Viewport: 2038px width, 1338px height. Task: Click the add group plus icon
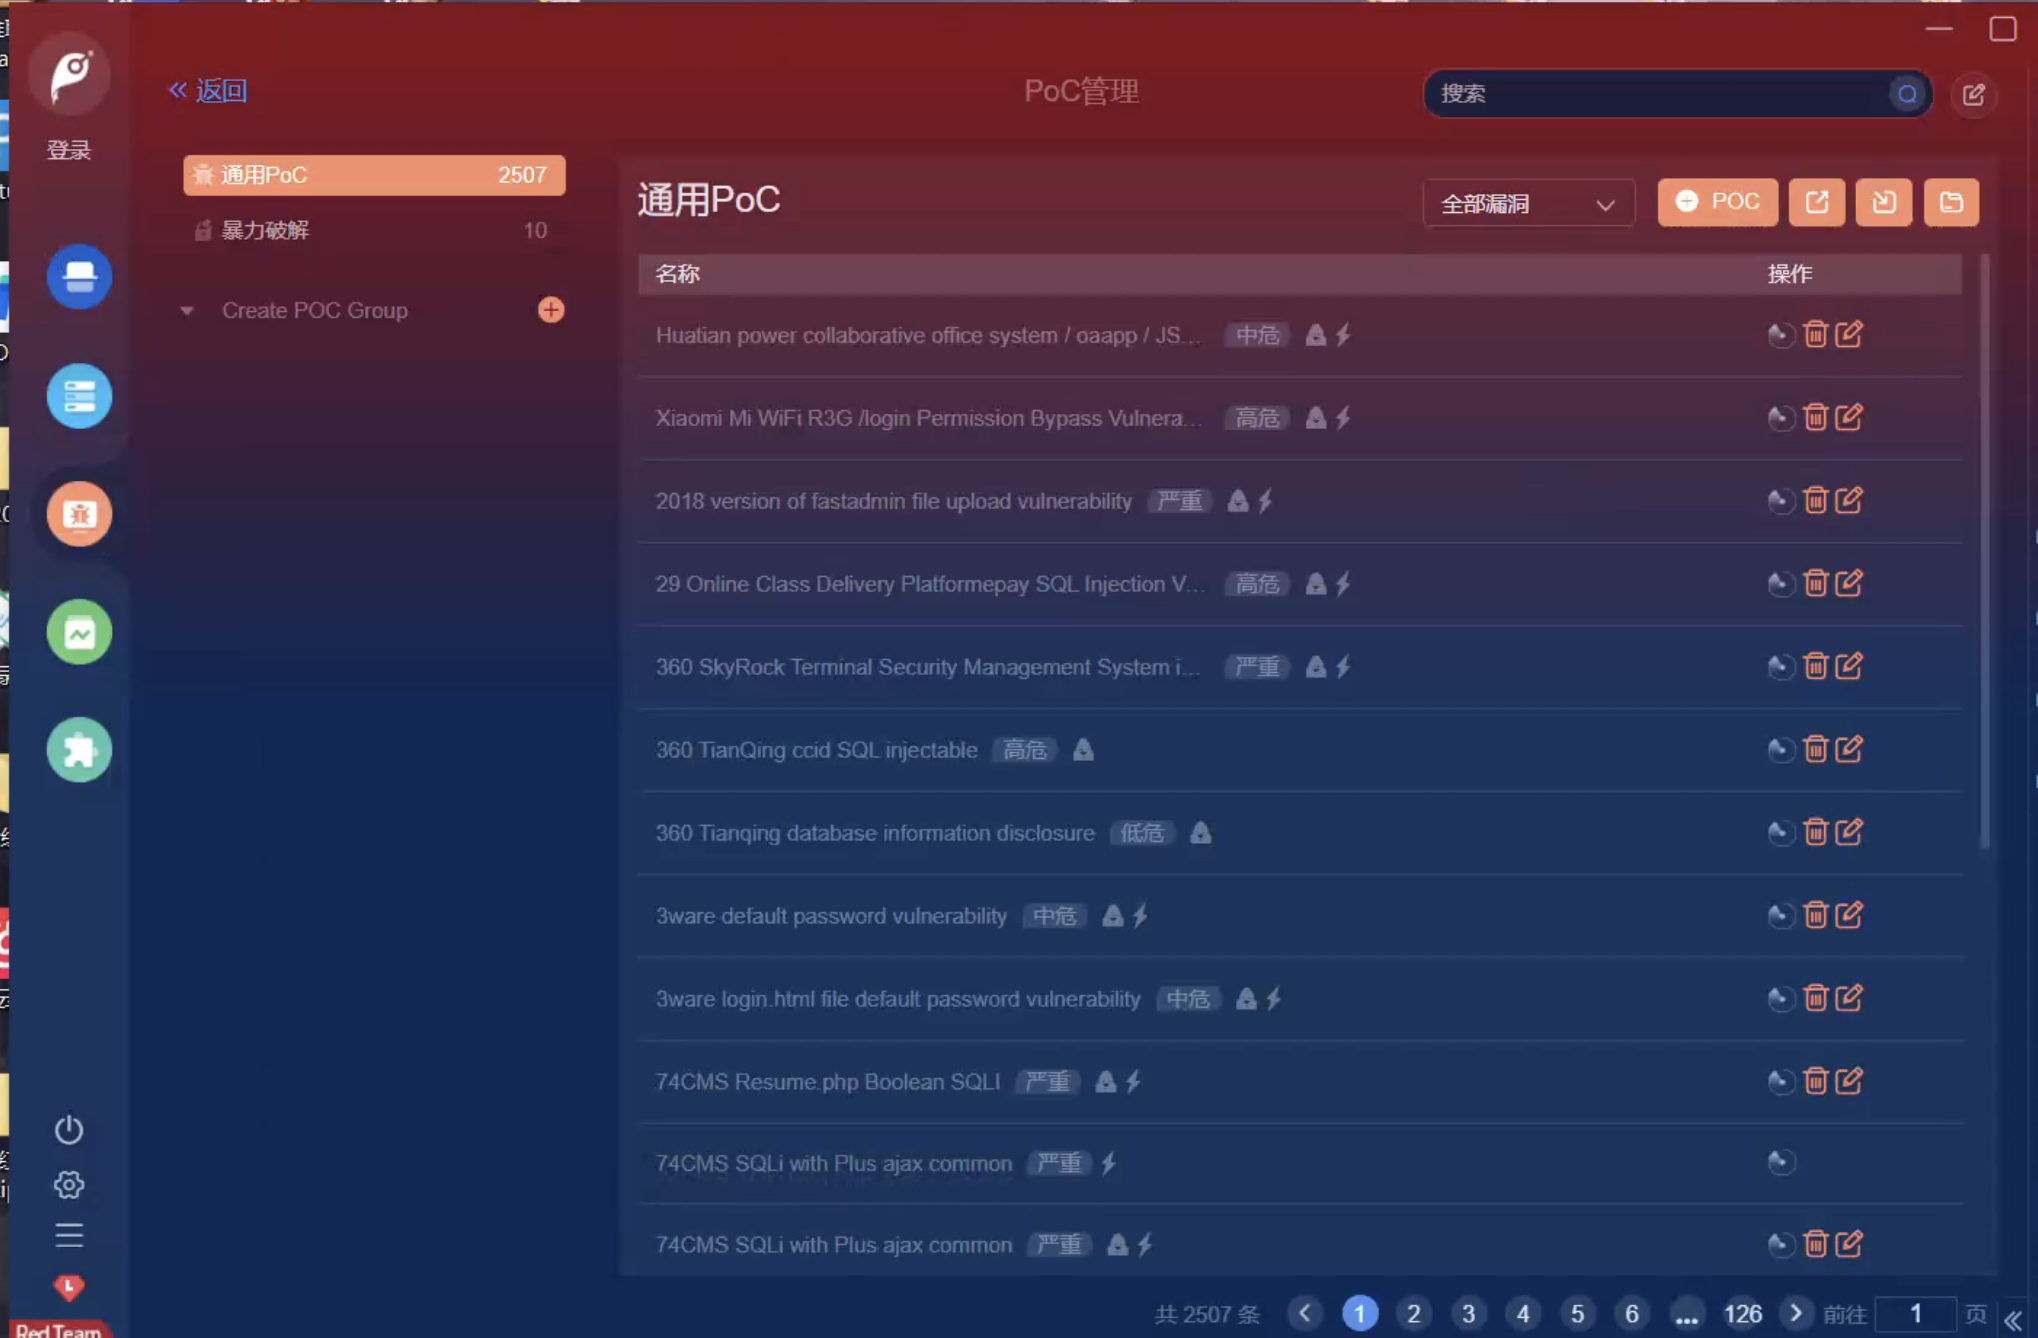[x=551, y=310]
